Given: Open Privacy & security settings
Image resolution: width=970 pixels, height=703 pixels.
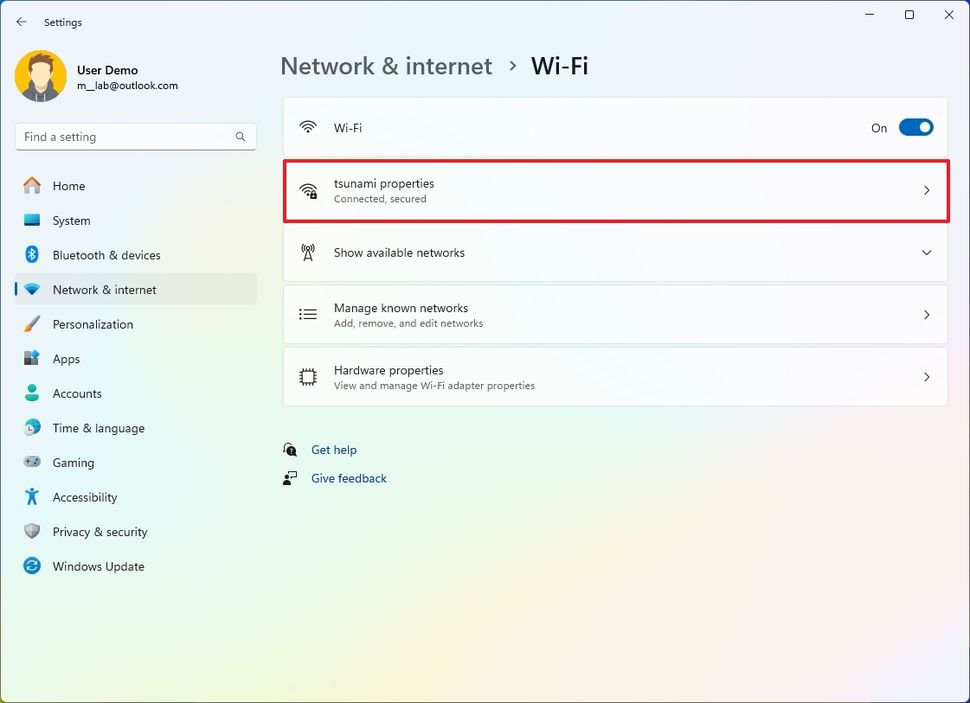Looking at the screenshot, I should pos(100,531).
